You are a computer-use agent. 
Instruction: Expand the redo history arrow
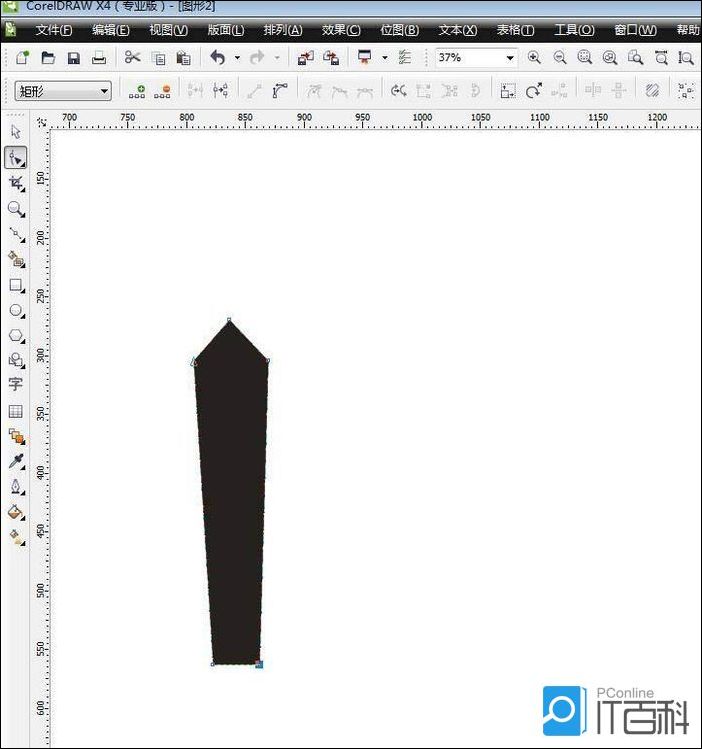(277, 58)
